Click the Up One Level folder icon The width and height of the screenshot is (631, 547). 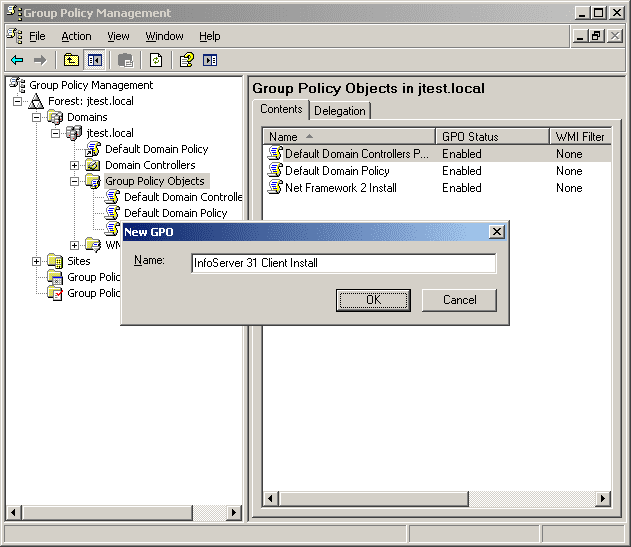[71, 60]
